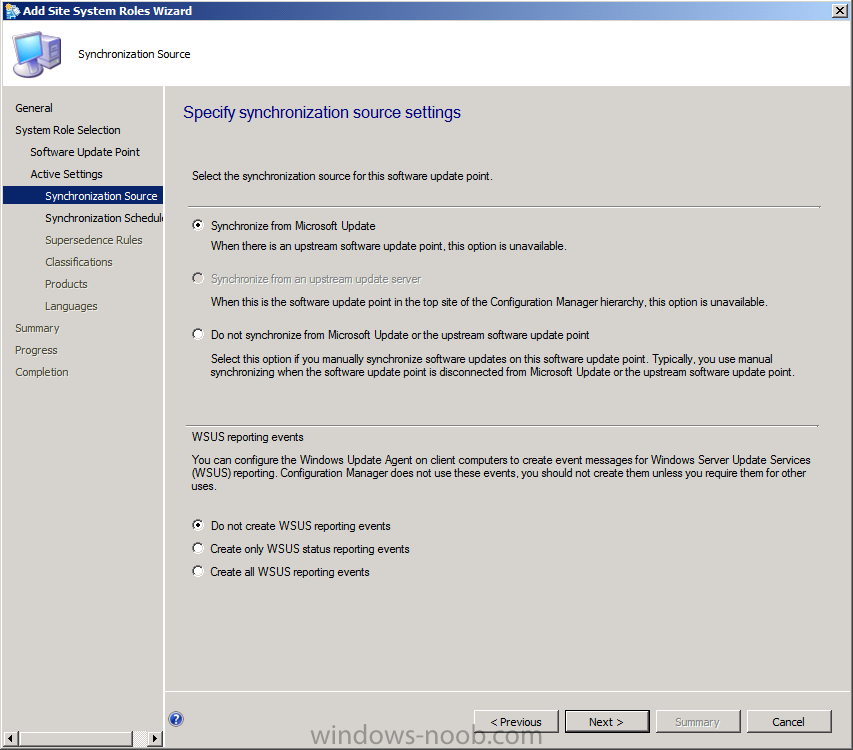Viewport: 853px width, 750px height.
Task: Select Synchronize from Microsoft Update
Action: coord(198,225)
